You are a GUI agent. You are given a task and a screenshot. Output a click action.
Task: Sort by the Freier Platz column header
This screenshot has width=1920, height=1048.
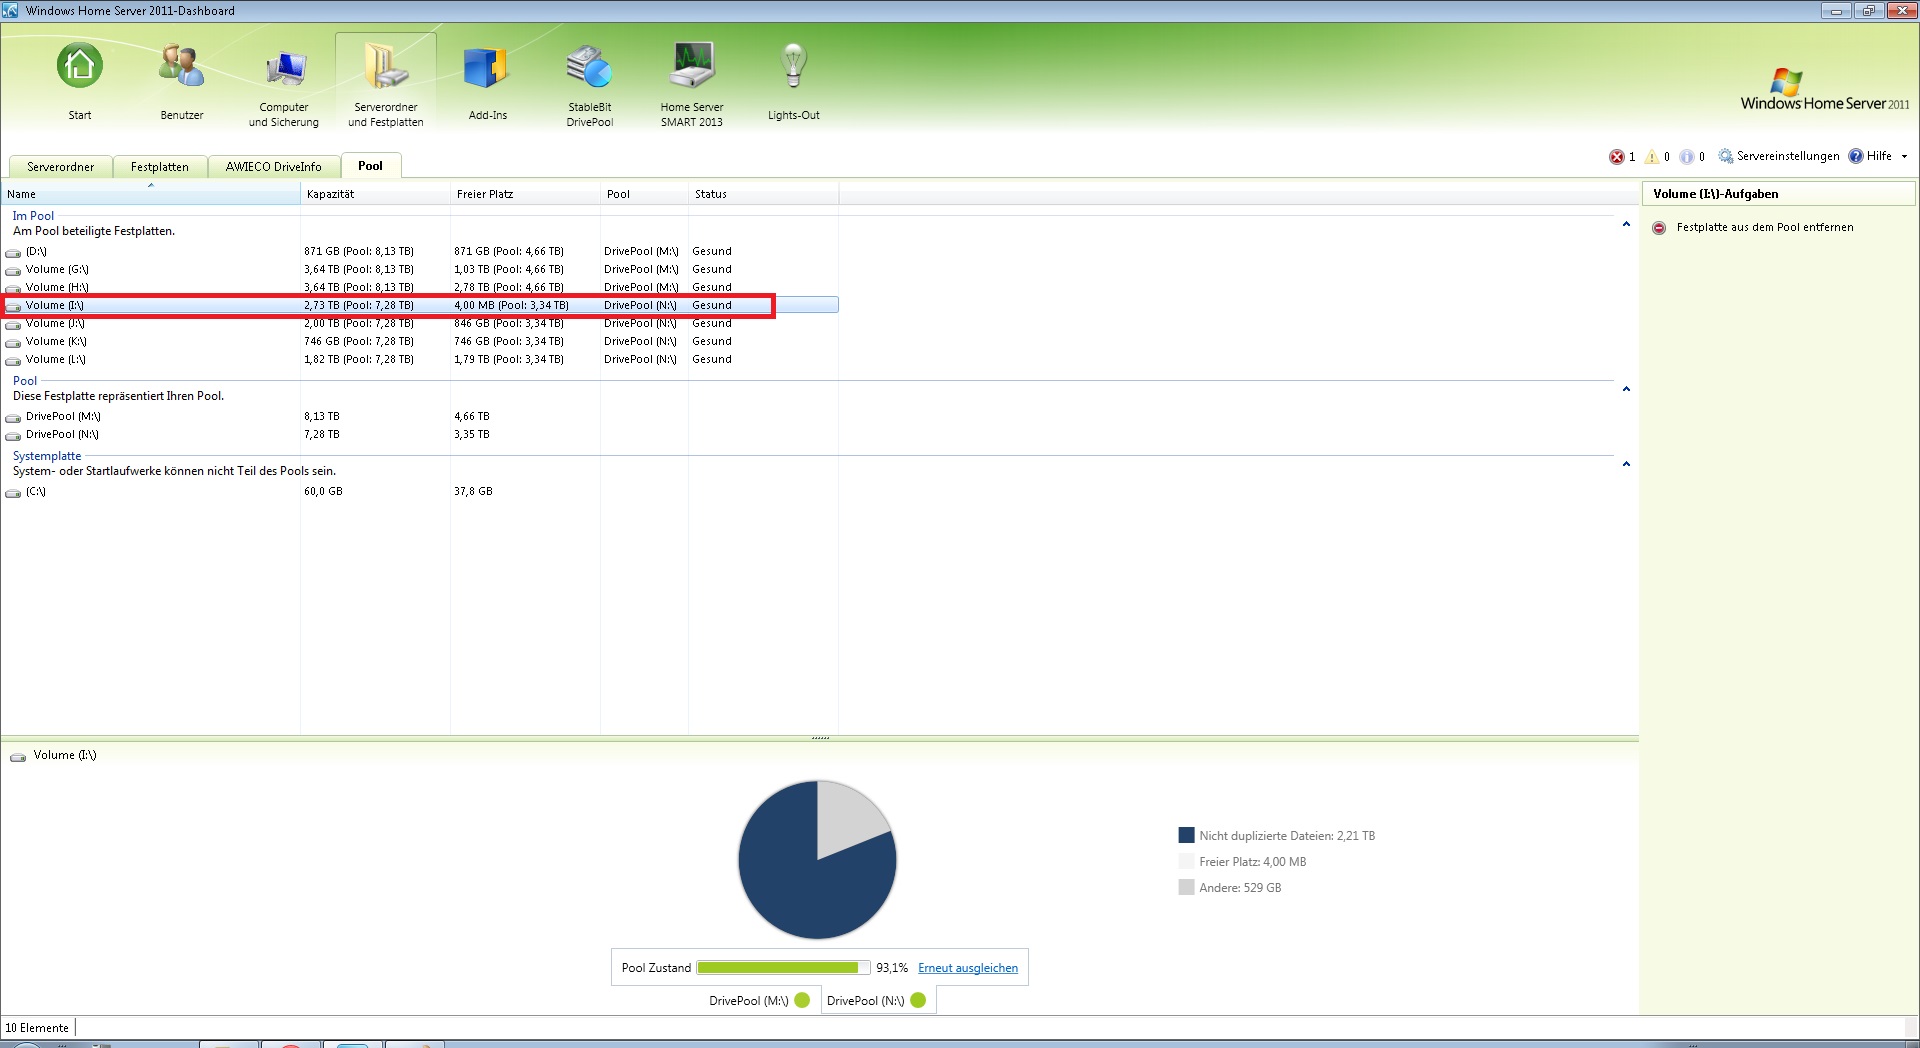(x=525, y=194)
